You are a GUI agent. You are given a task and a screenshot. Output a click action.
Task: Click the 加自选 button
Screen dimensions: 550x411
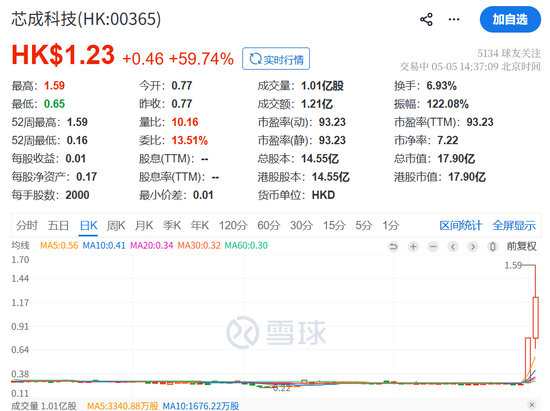pyautogui.click(x=510, y=19)
